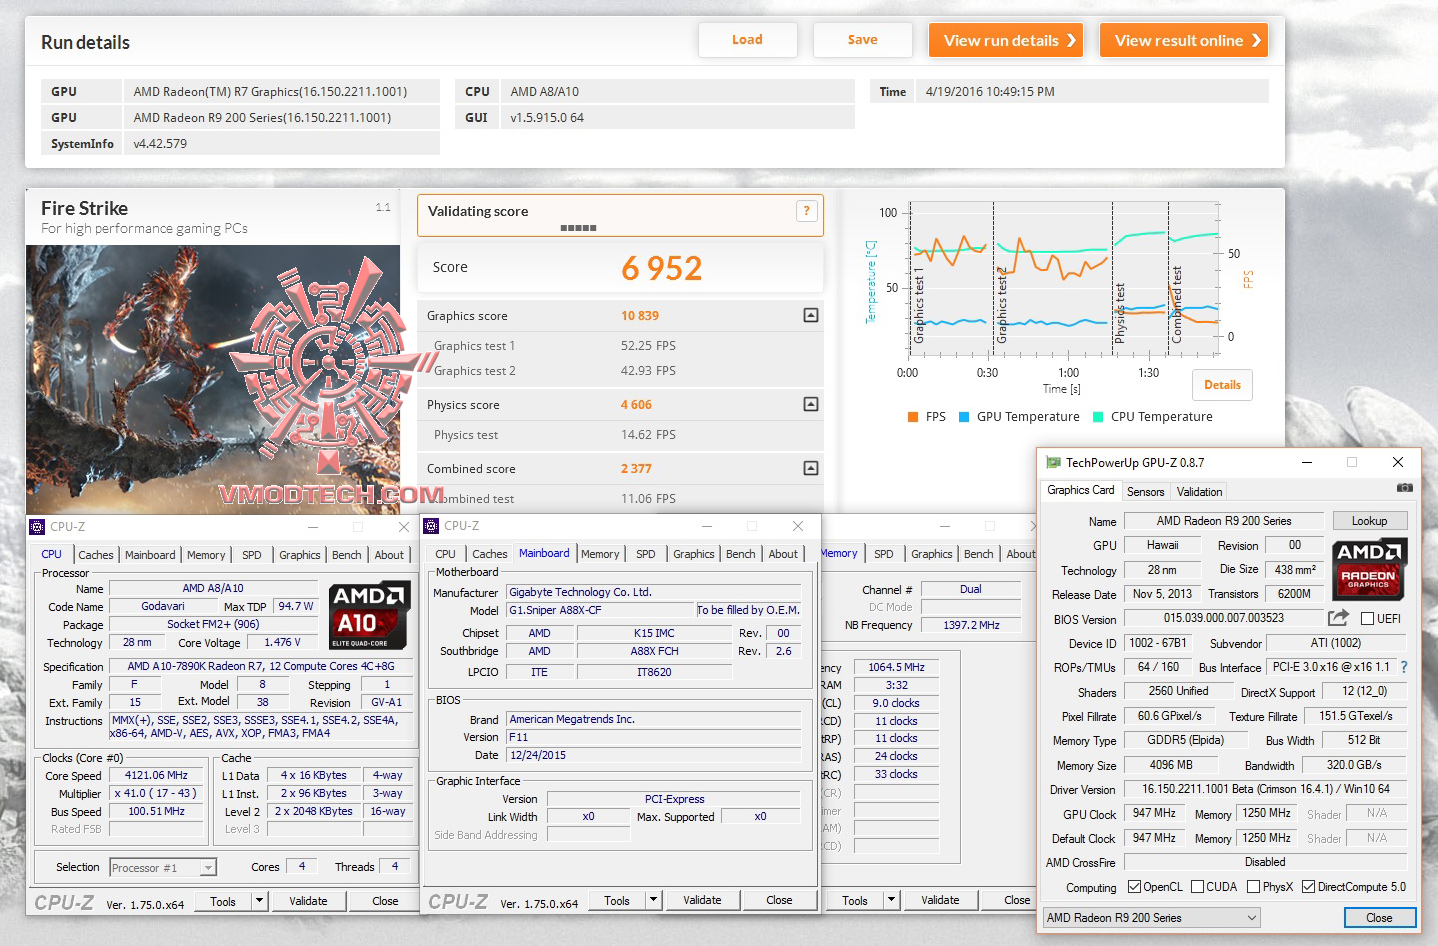This screenshot has width=1438, height=946.
Task: Open the SPD tab in the CPU-Z motherboard window
Action: tap(646, 554)
